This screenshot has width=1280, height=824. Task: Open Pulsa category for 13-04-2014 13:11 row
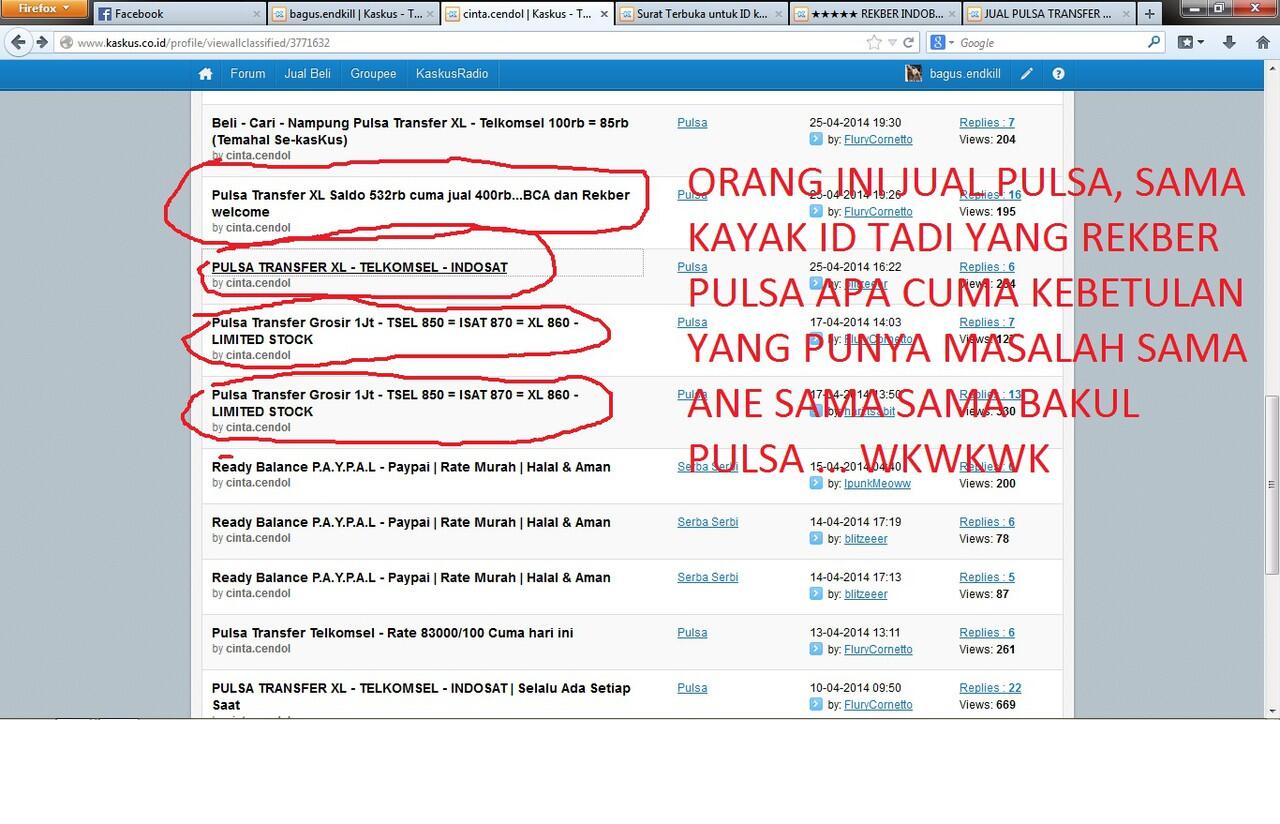[x=692, y=633]
